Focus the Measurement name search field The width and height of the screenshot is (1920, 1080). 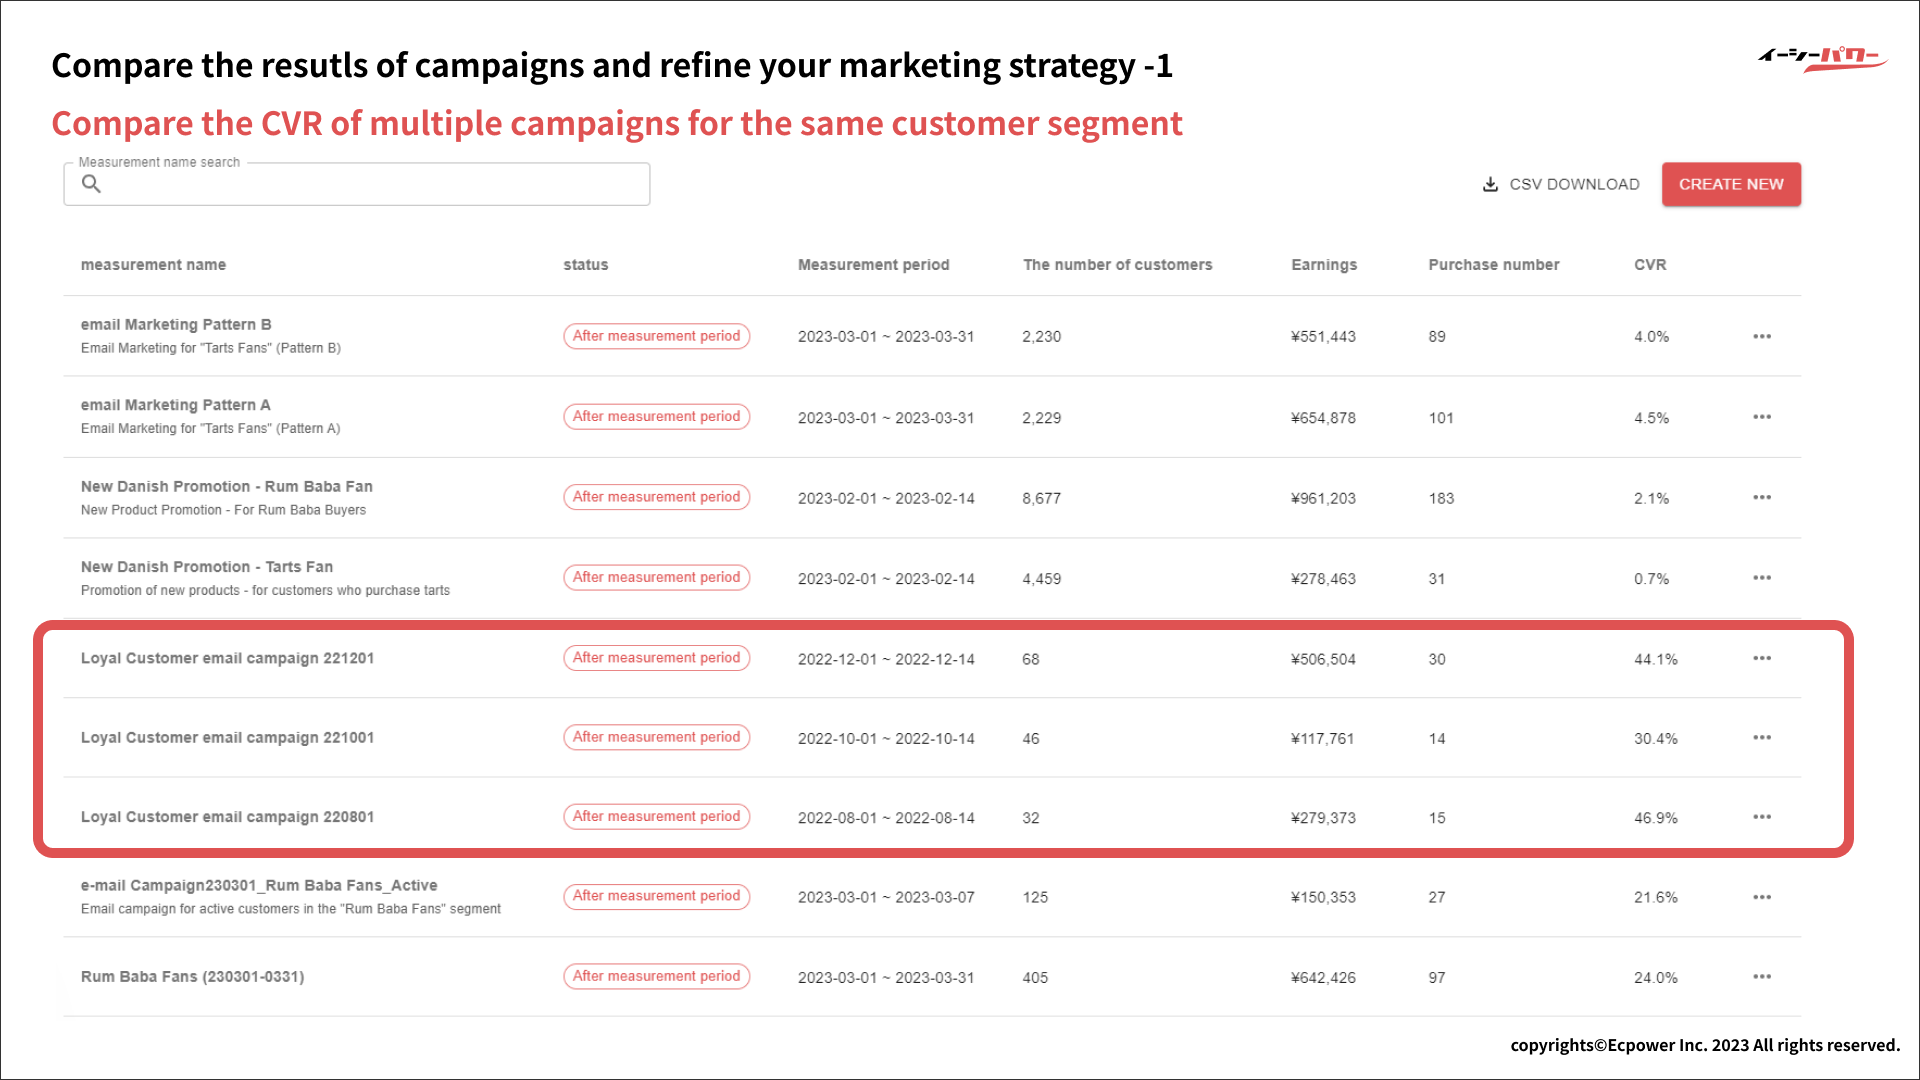(x=370, y=185)
